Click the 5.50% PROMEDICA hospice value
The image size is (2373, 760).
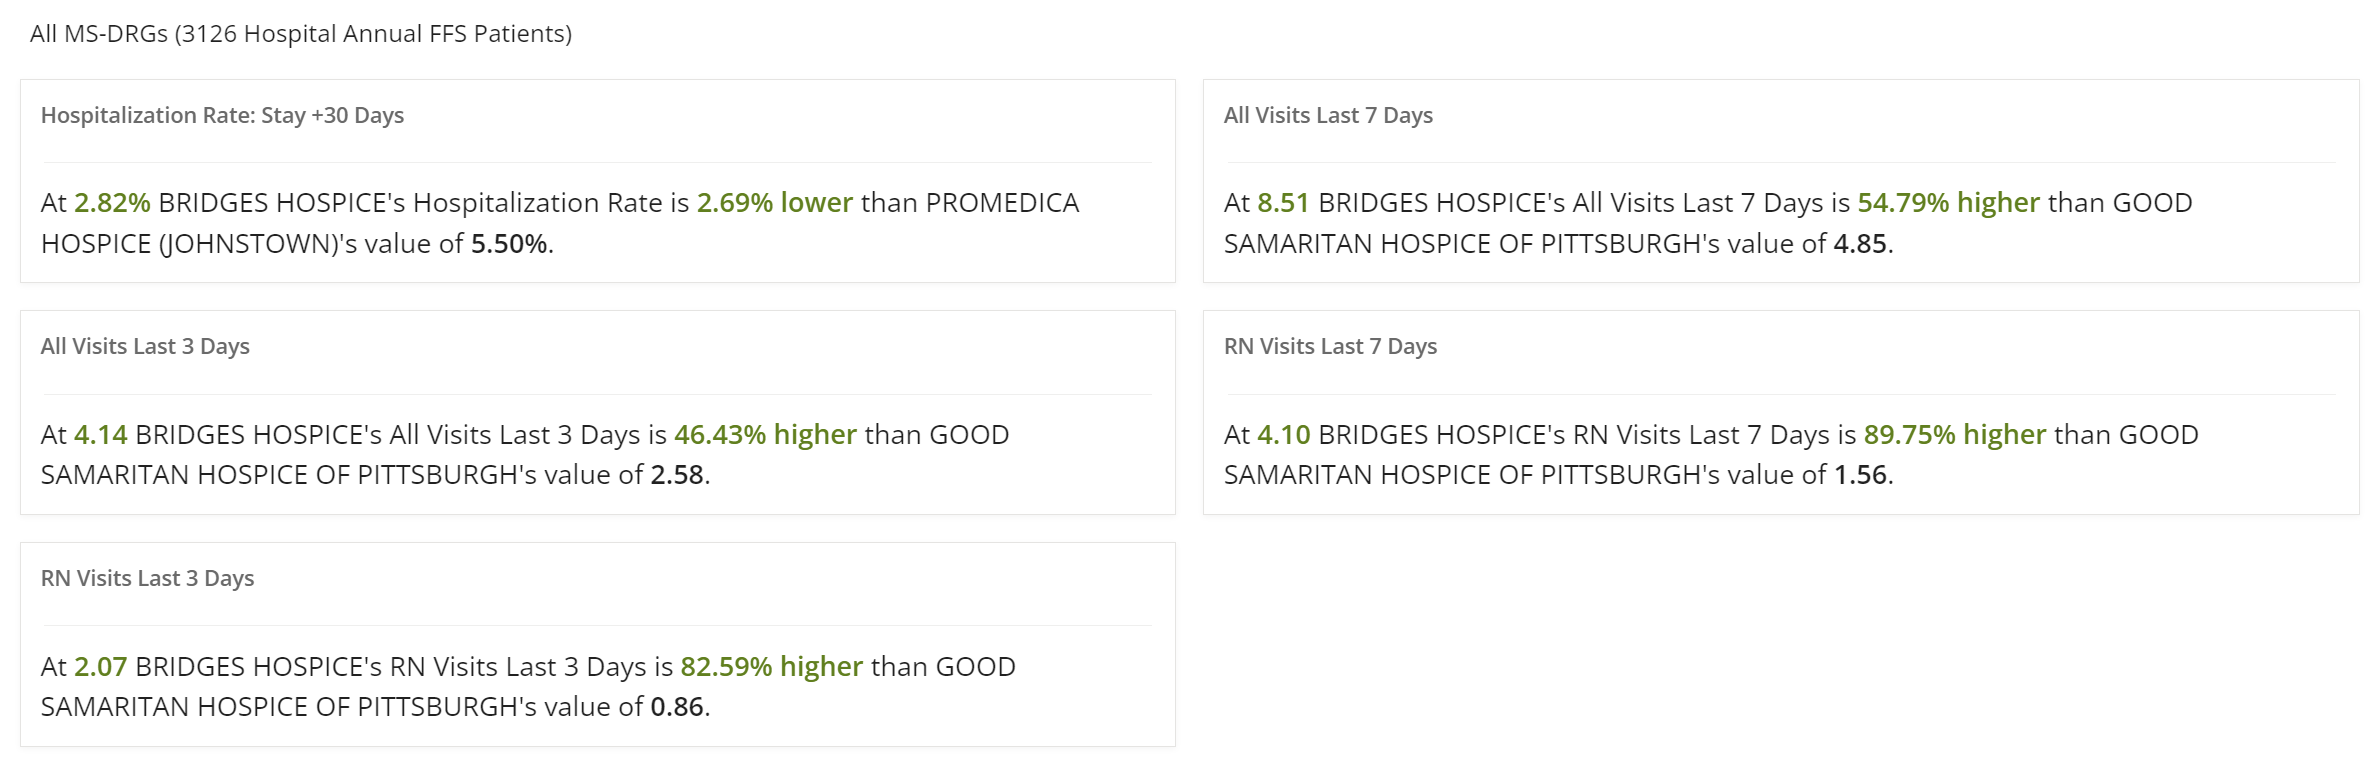tap(509, 244)
